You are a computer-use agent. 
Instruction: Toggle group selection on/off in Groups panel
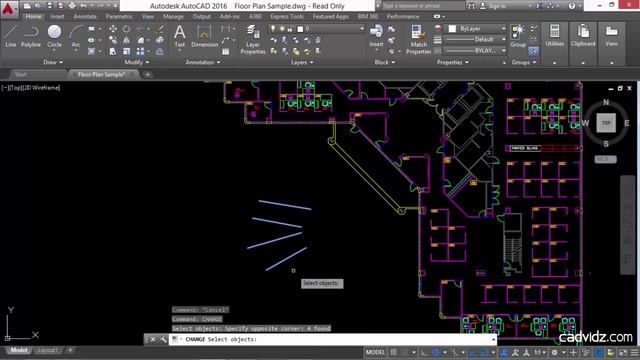(533, 51)
